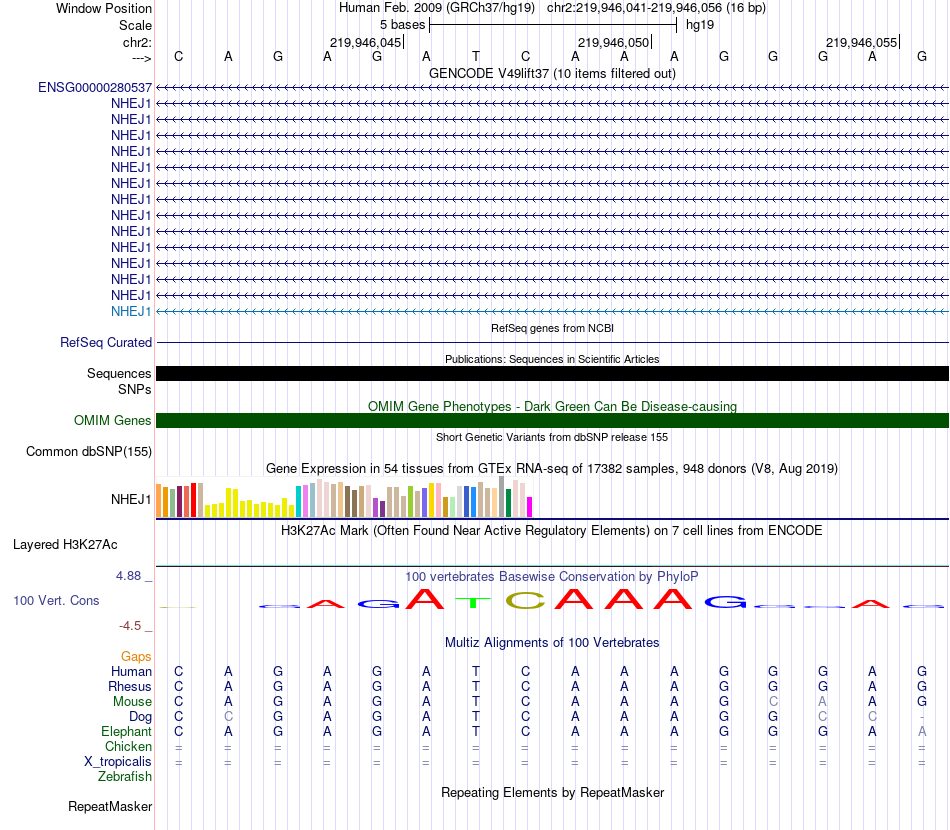Click the 5 bases scale bar line
The width and height of the screenshot is (950, 830).
(553, 25)
